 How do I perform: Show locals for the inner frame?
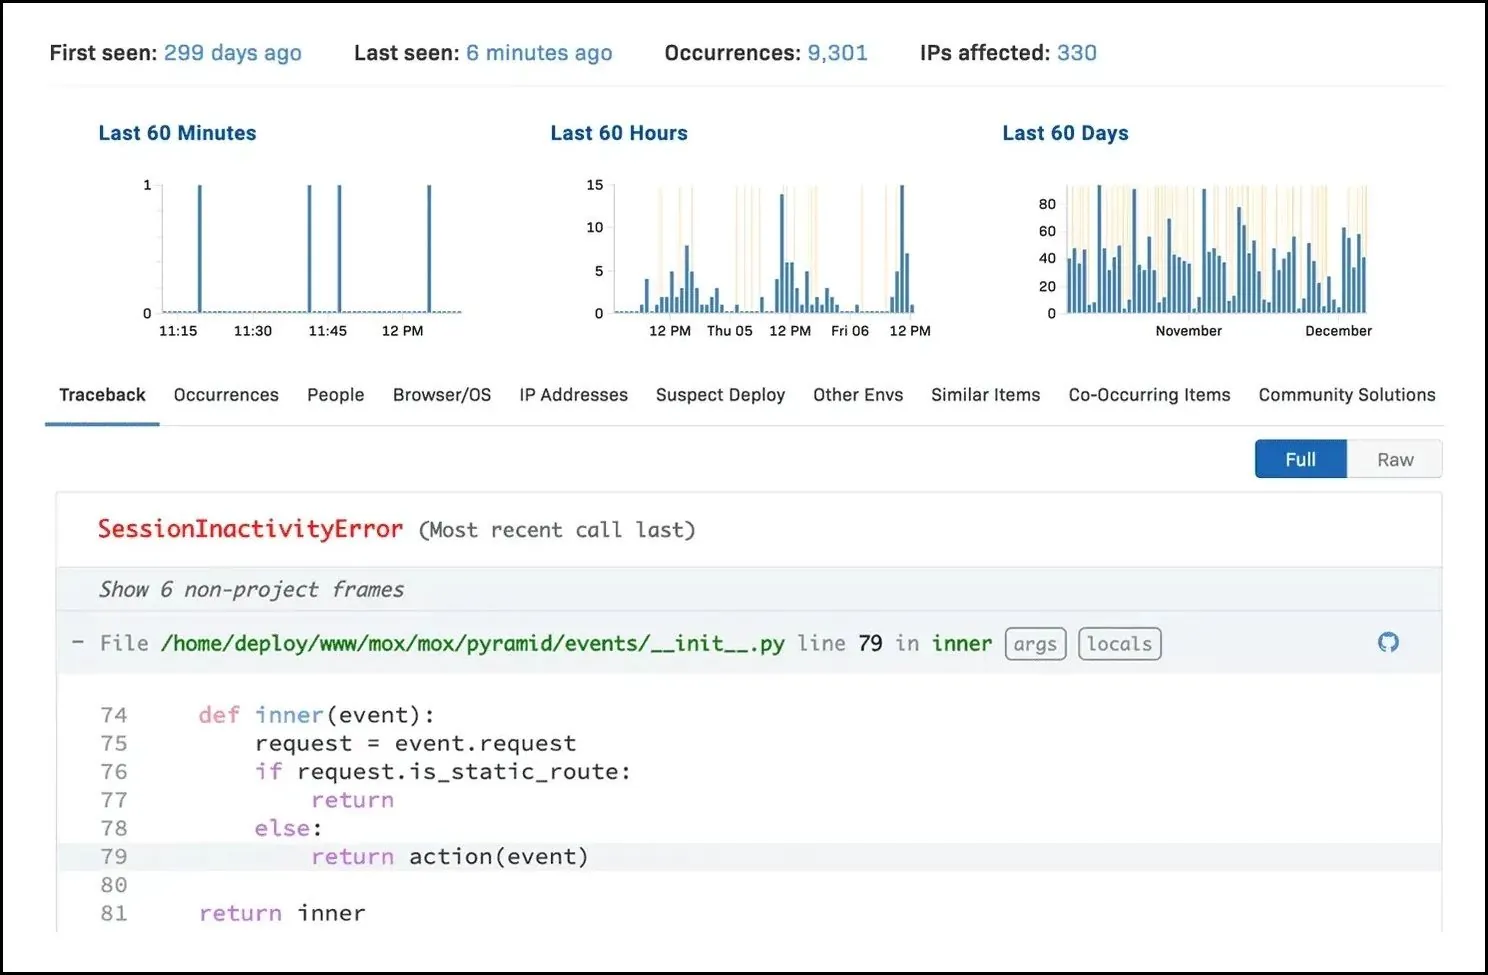click(1119, 644)
